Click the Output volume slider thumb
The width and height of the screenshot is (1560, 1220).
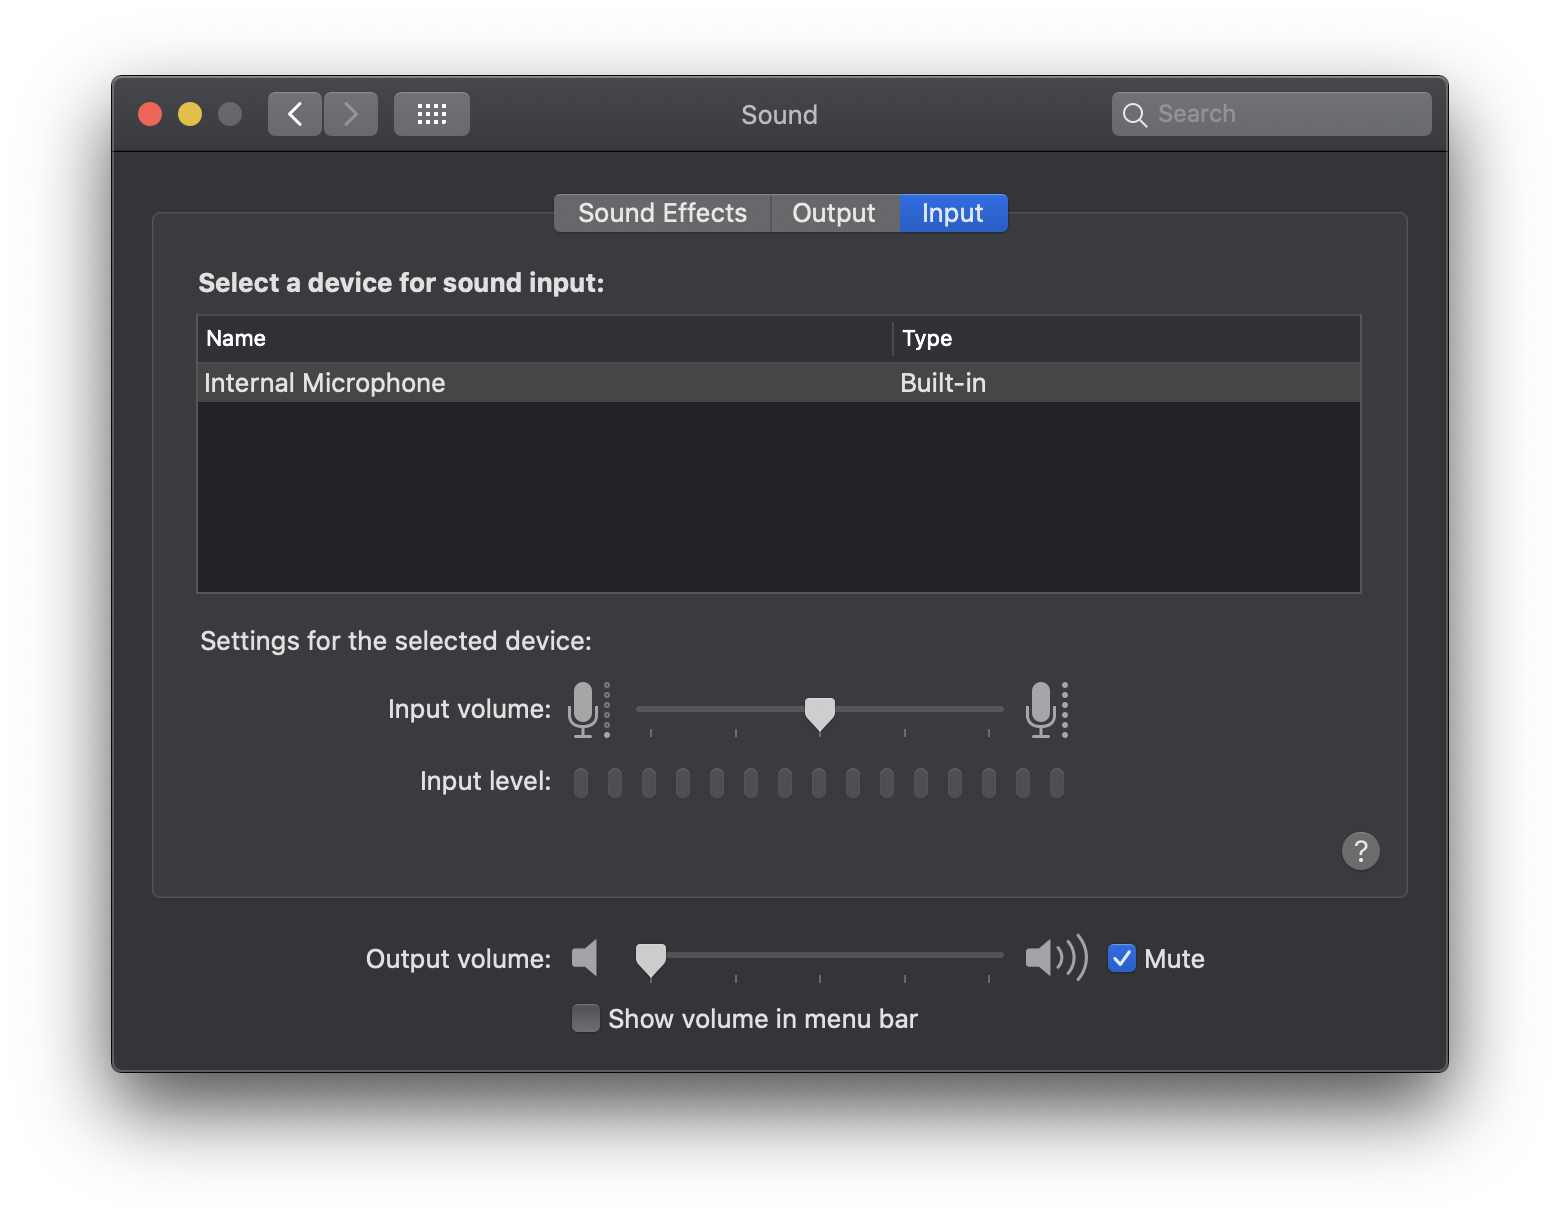click(651, 959)
